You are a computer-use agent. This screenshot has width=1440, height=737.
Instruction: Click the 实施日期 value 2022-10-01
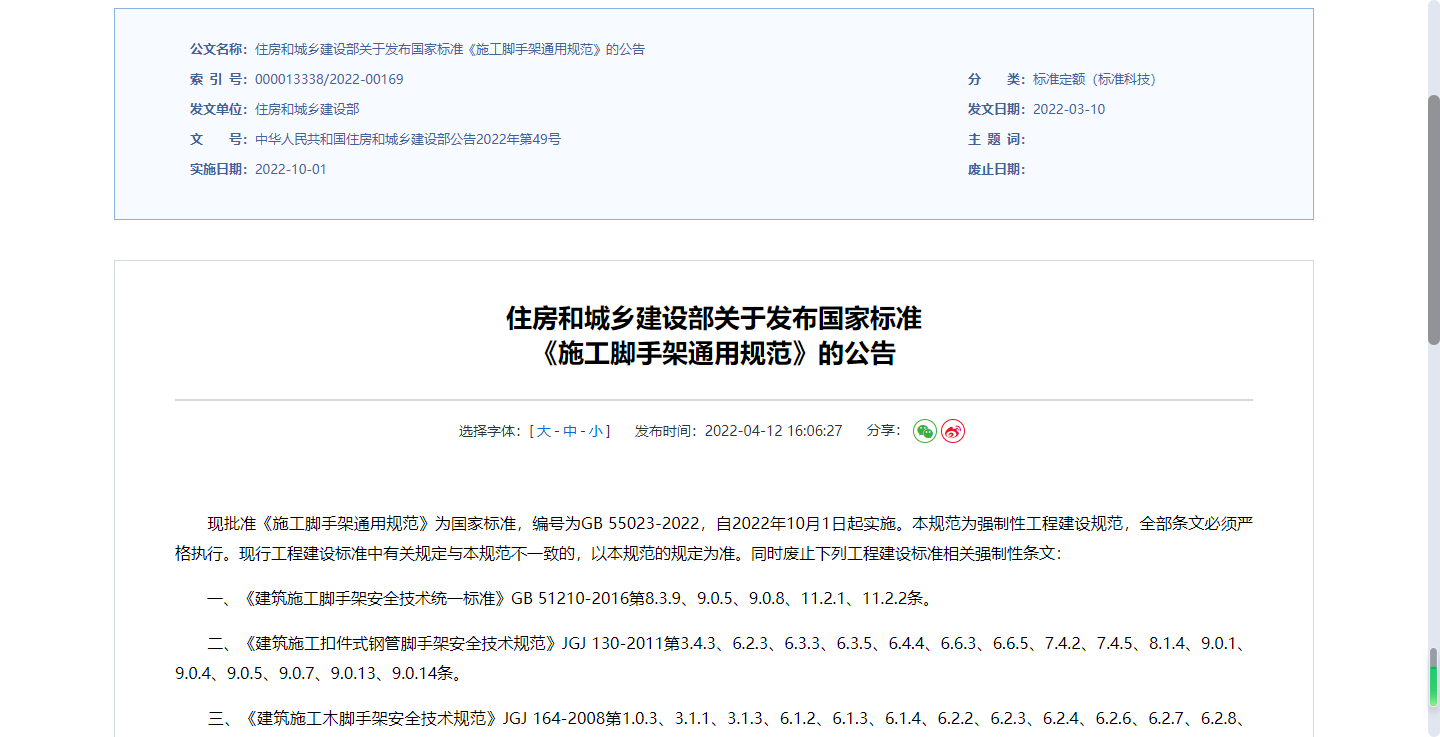291,169
